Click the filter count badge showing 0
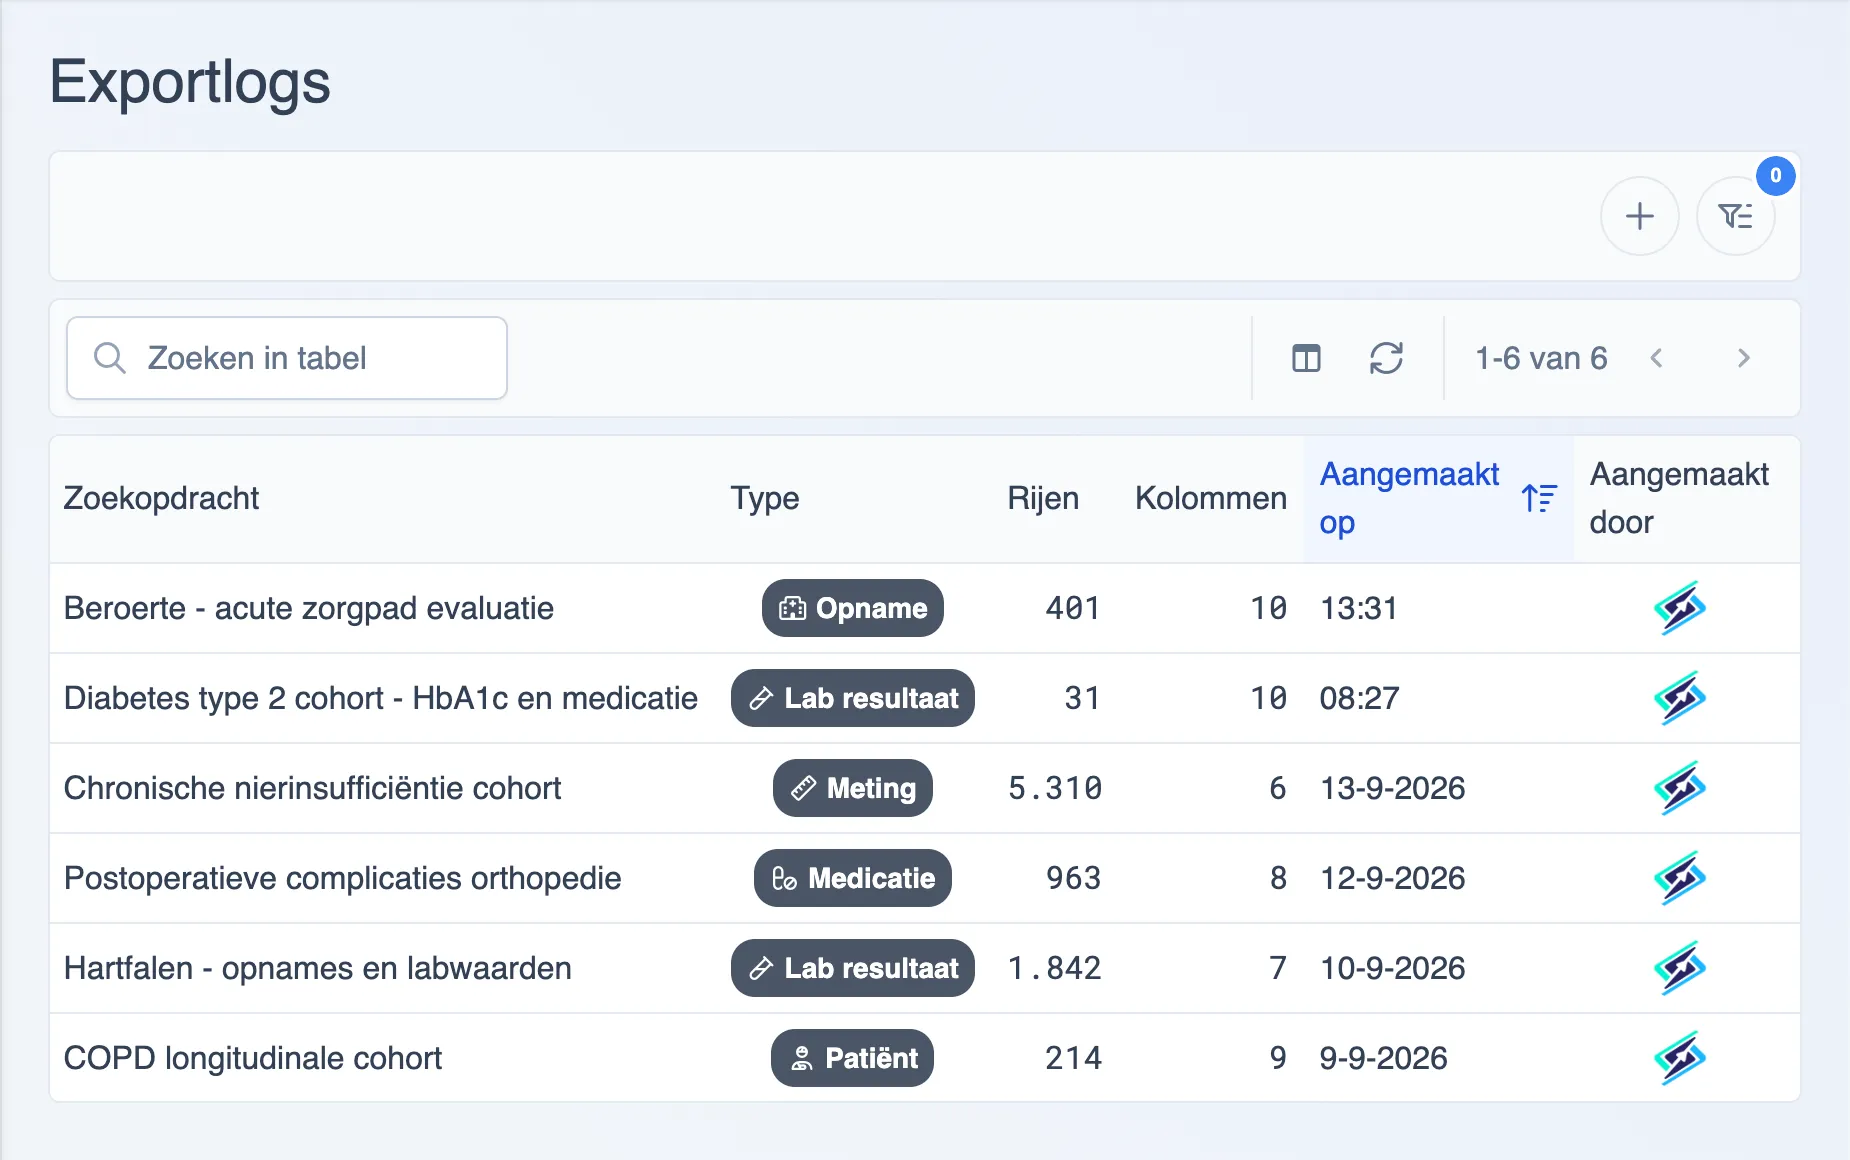 tap(1775, 176)
